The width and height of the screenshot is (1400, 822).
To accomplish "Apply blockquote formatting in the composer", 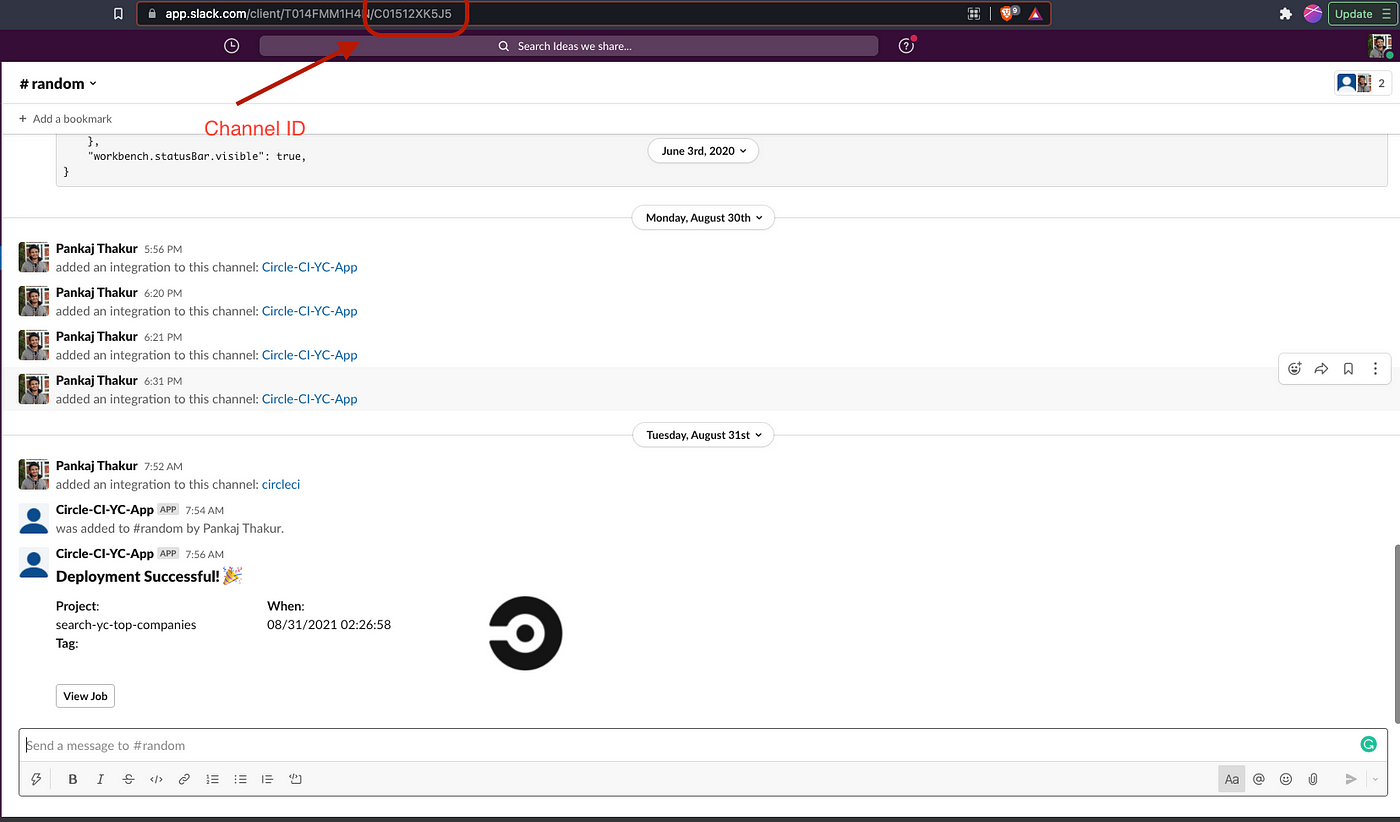I will coord(267,779).
